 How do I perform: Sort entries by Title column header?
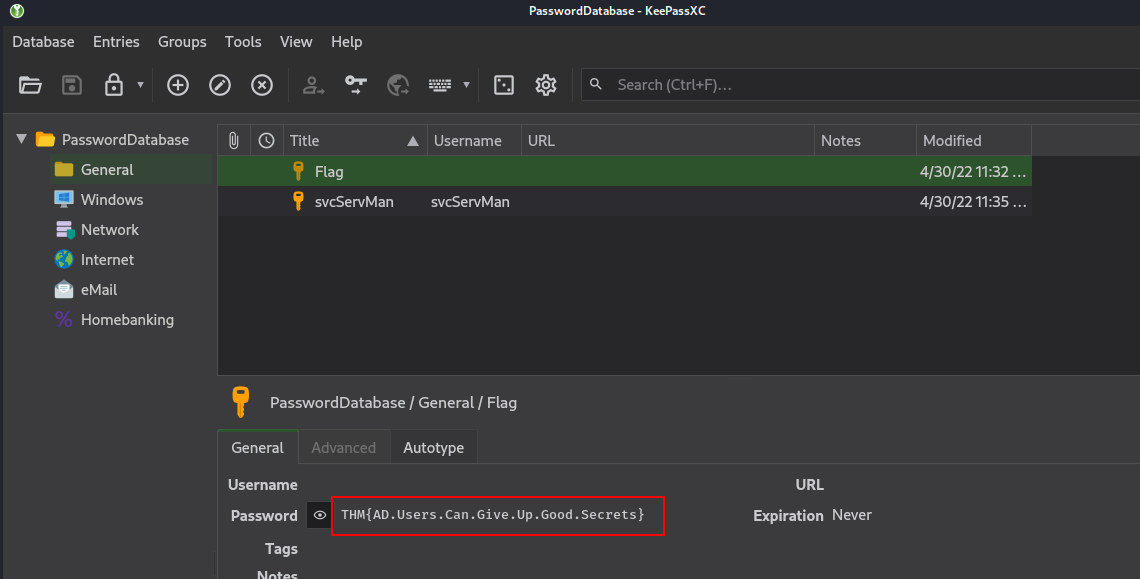[355, 140]
